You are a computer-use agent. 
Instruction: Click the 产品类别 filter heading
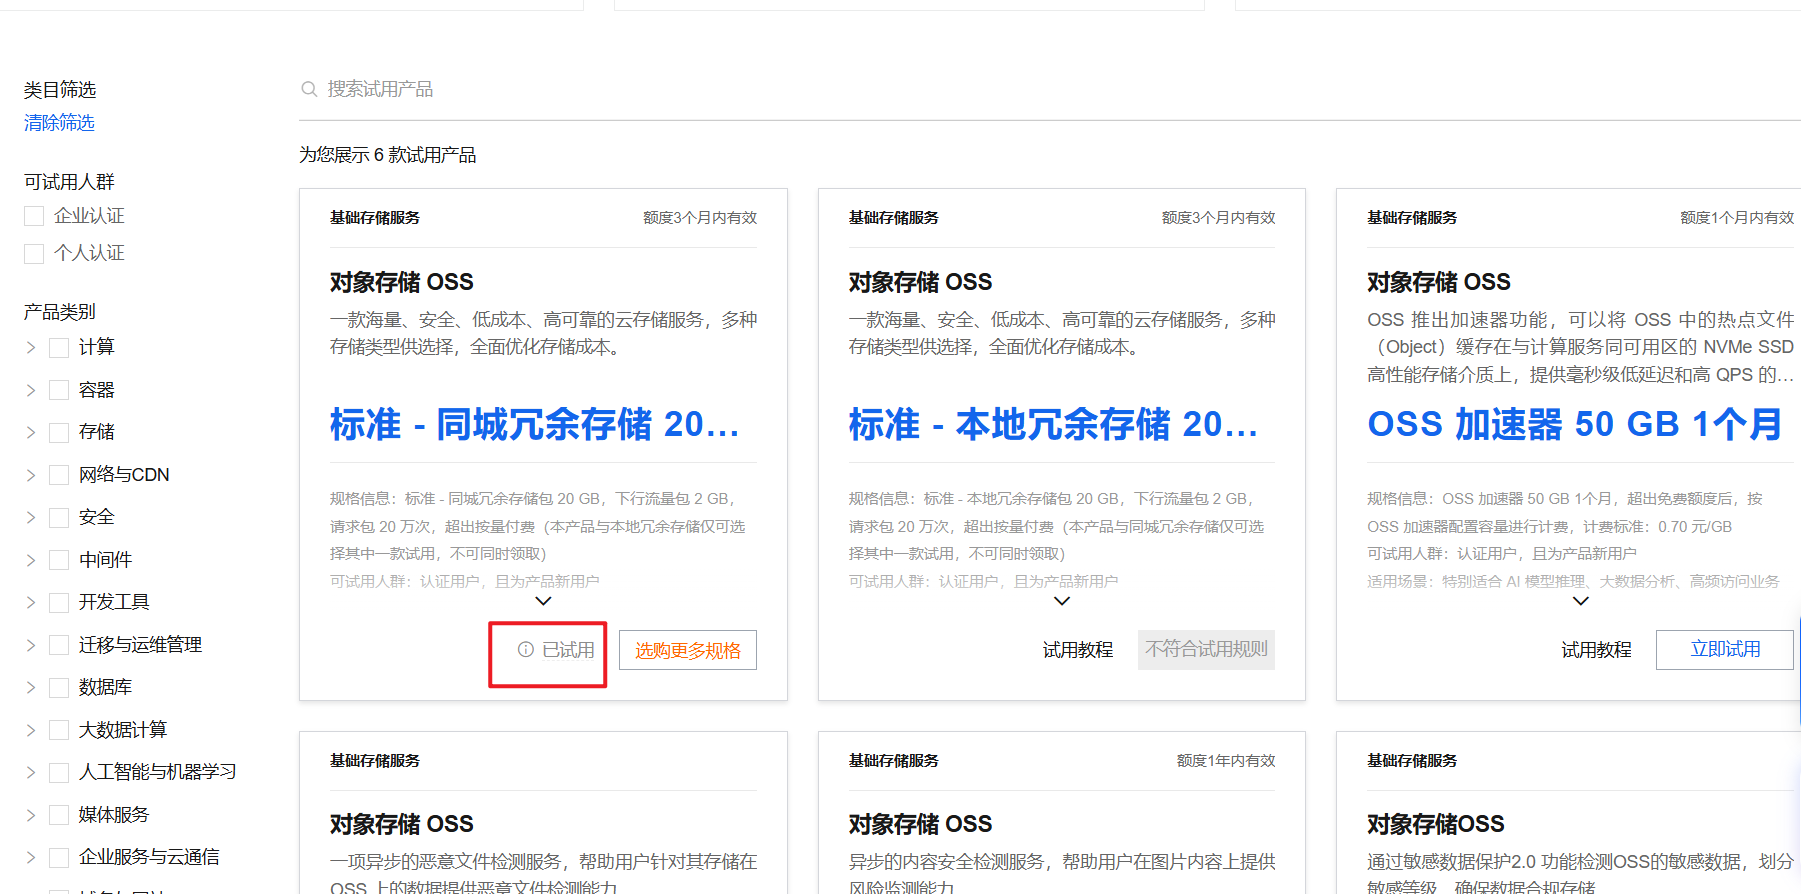click(60, 312)
